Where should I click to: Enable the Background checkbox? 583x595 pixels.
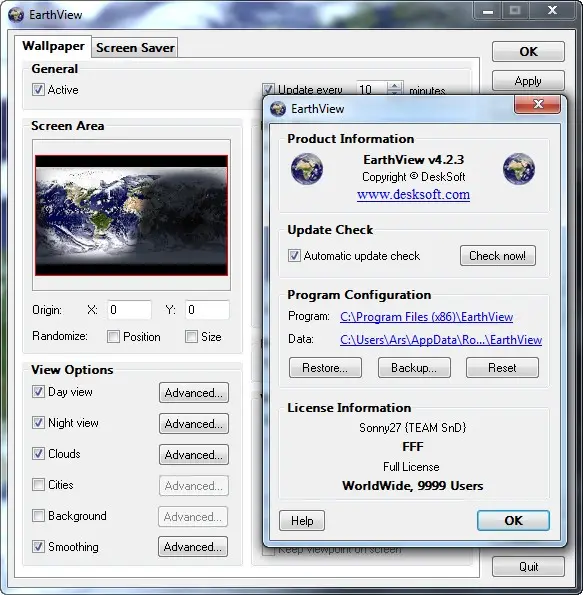click(38, 516)
